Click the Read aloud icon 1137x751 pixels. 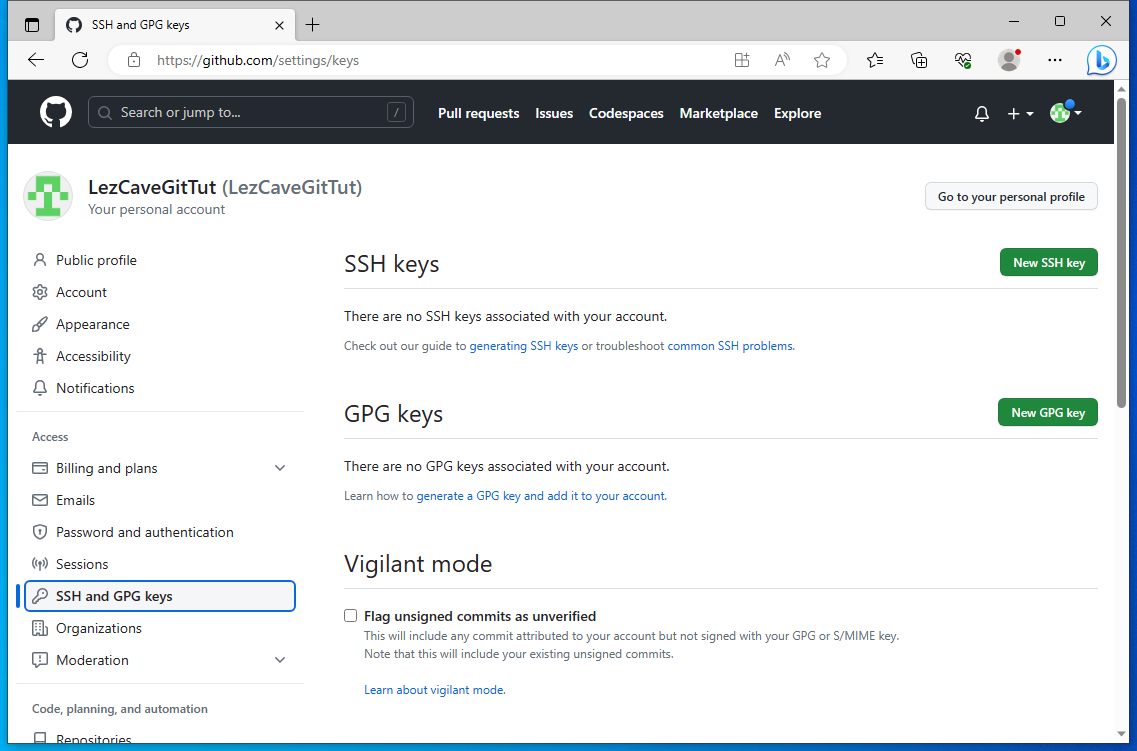click(x=782, y=60)
